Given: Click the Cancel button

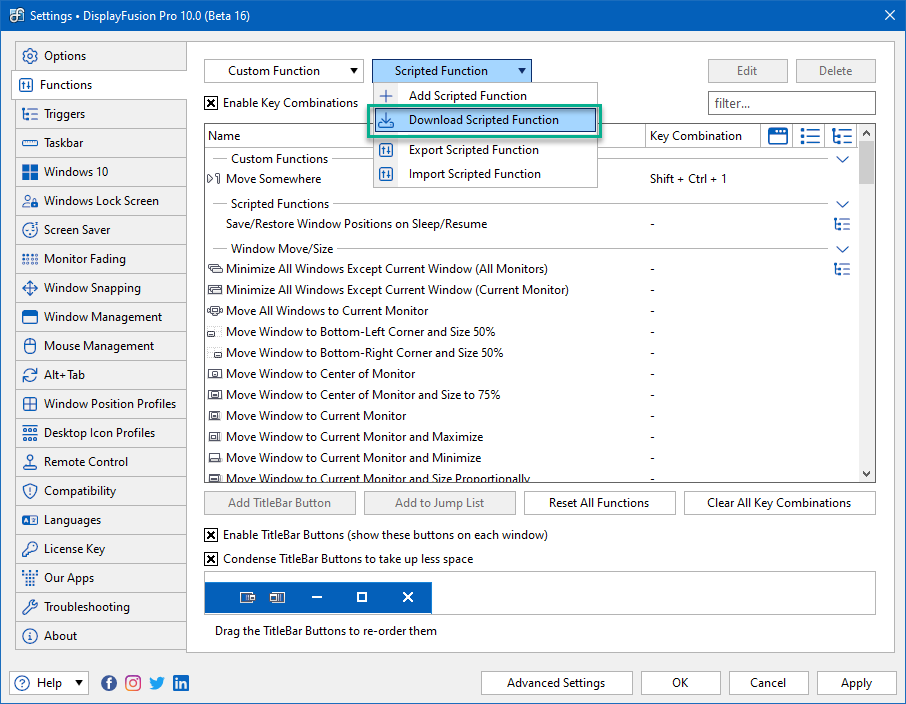Looking at the screenshot, I should coord(768,683).
